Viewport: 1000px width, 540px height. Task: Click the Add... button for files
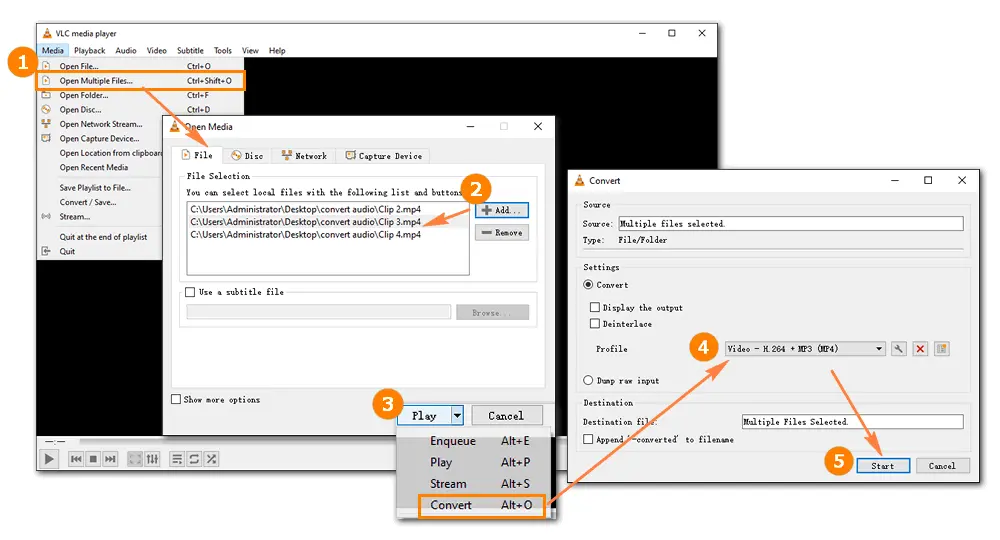(x=501, y=210)
